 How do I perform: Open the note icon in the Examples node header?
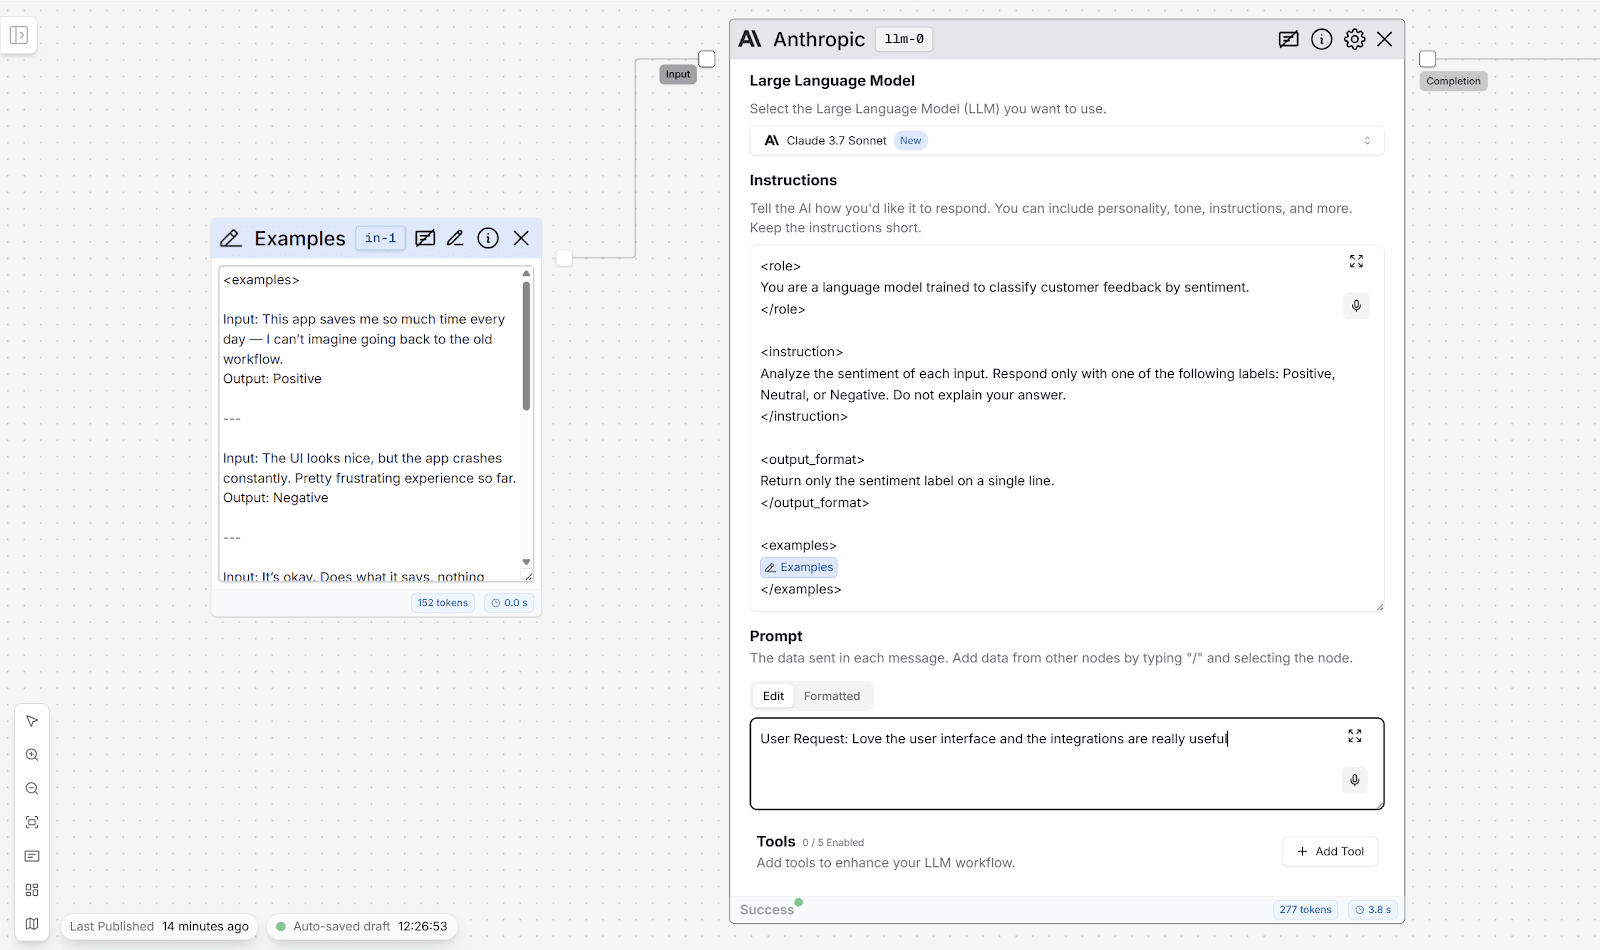[x=425, y=238]
